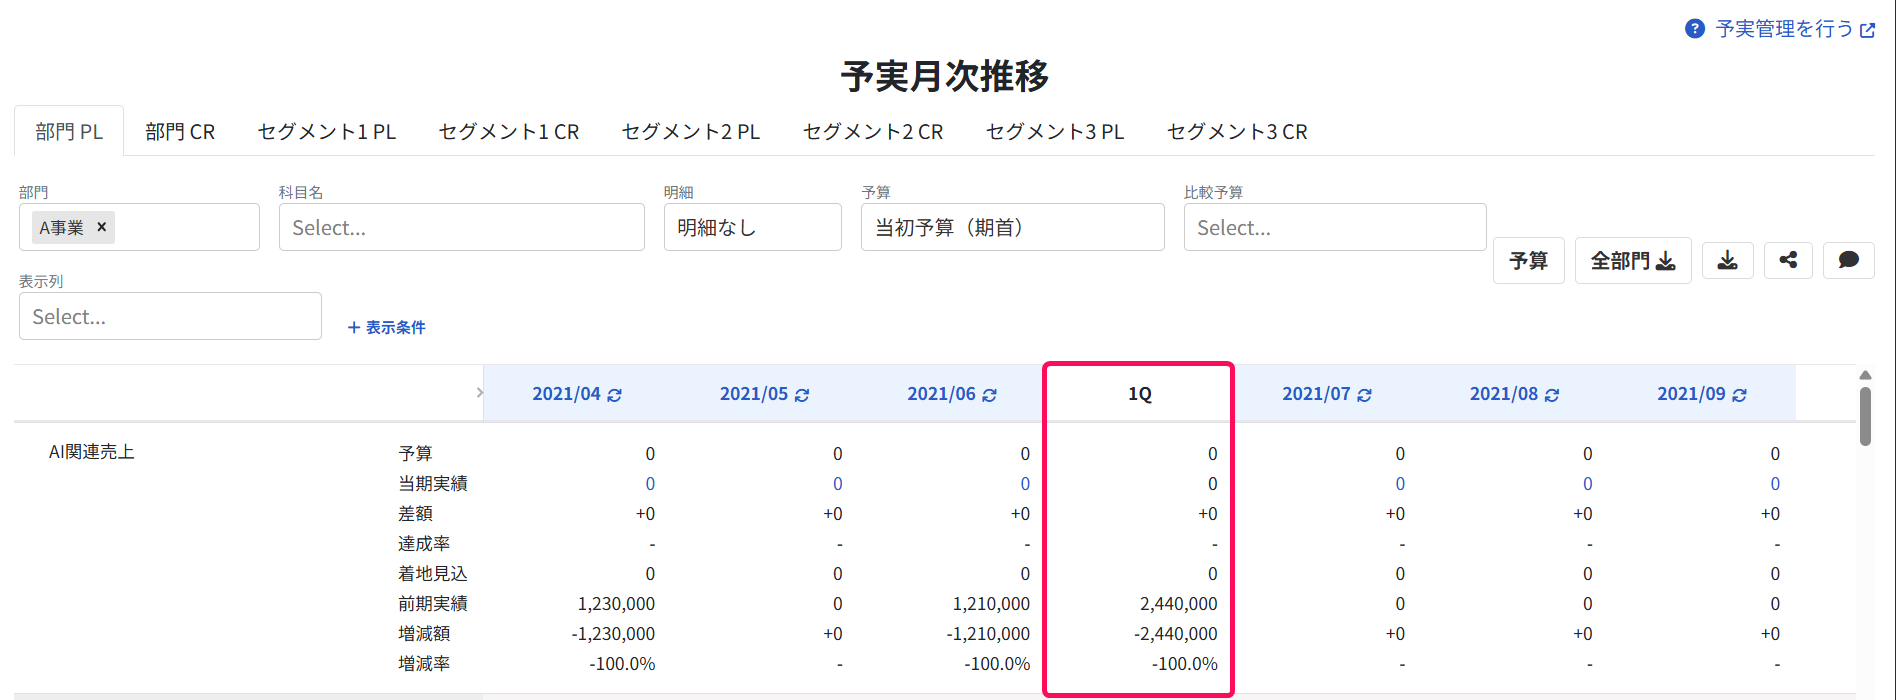Open the セグメント1 PL tab

tap(327, 132)
